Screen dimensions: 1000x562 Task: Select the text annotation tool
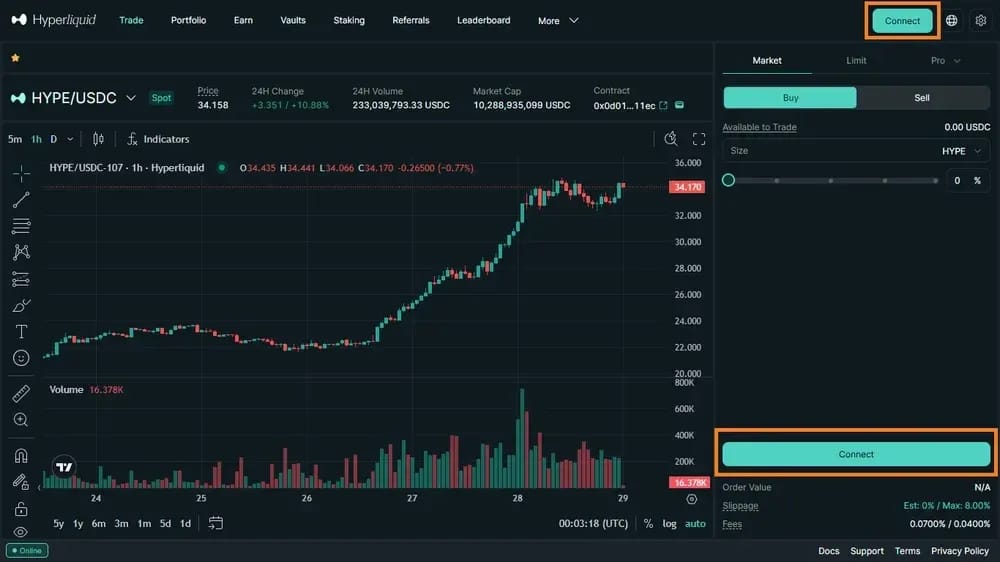(21, 332)
